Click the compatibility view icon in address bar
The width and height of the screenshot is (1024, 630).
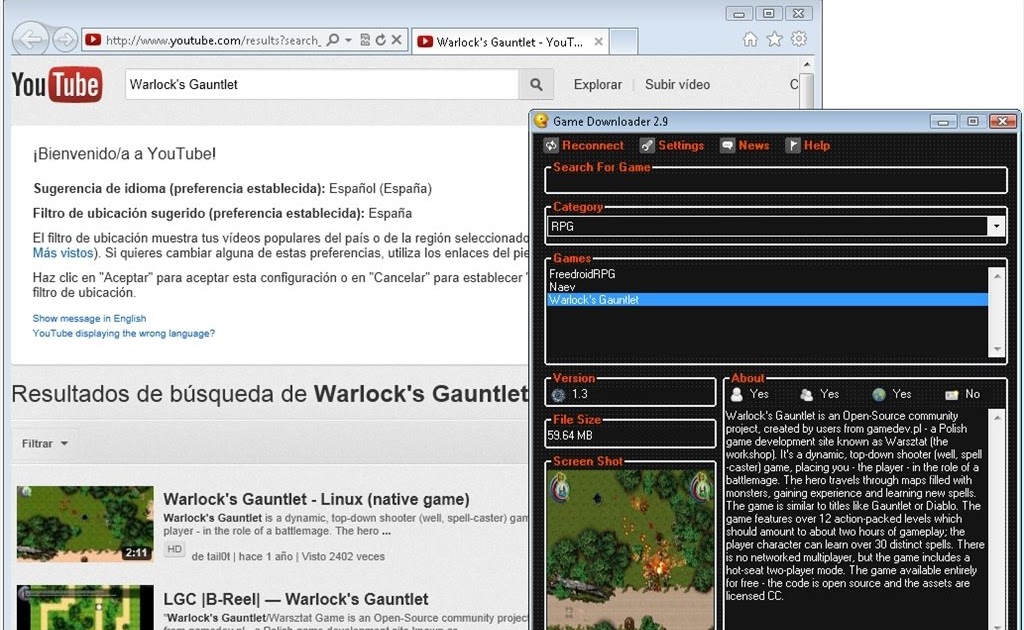pyautogui.click(x=365, y=40)
